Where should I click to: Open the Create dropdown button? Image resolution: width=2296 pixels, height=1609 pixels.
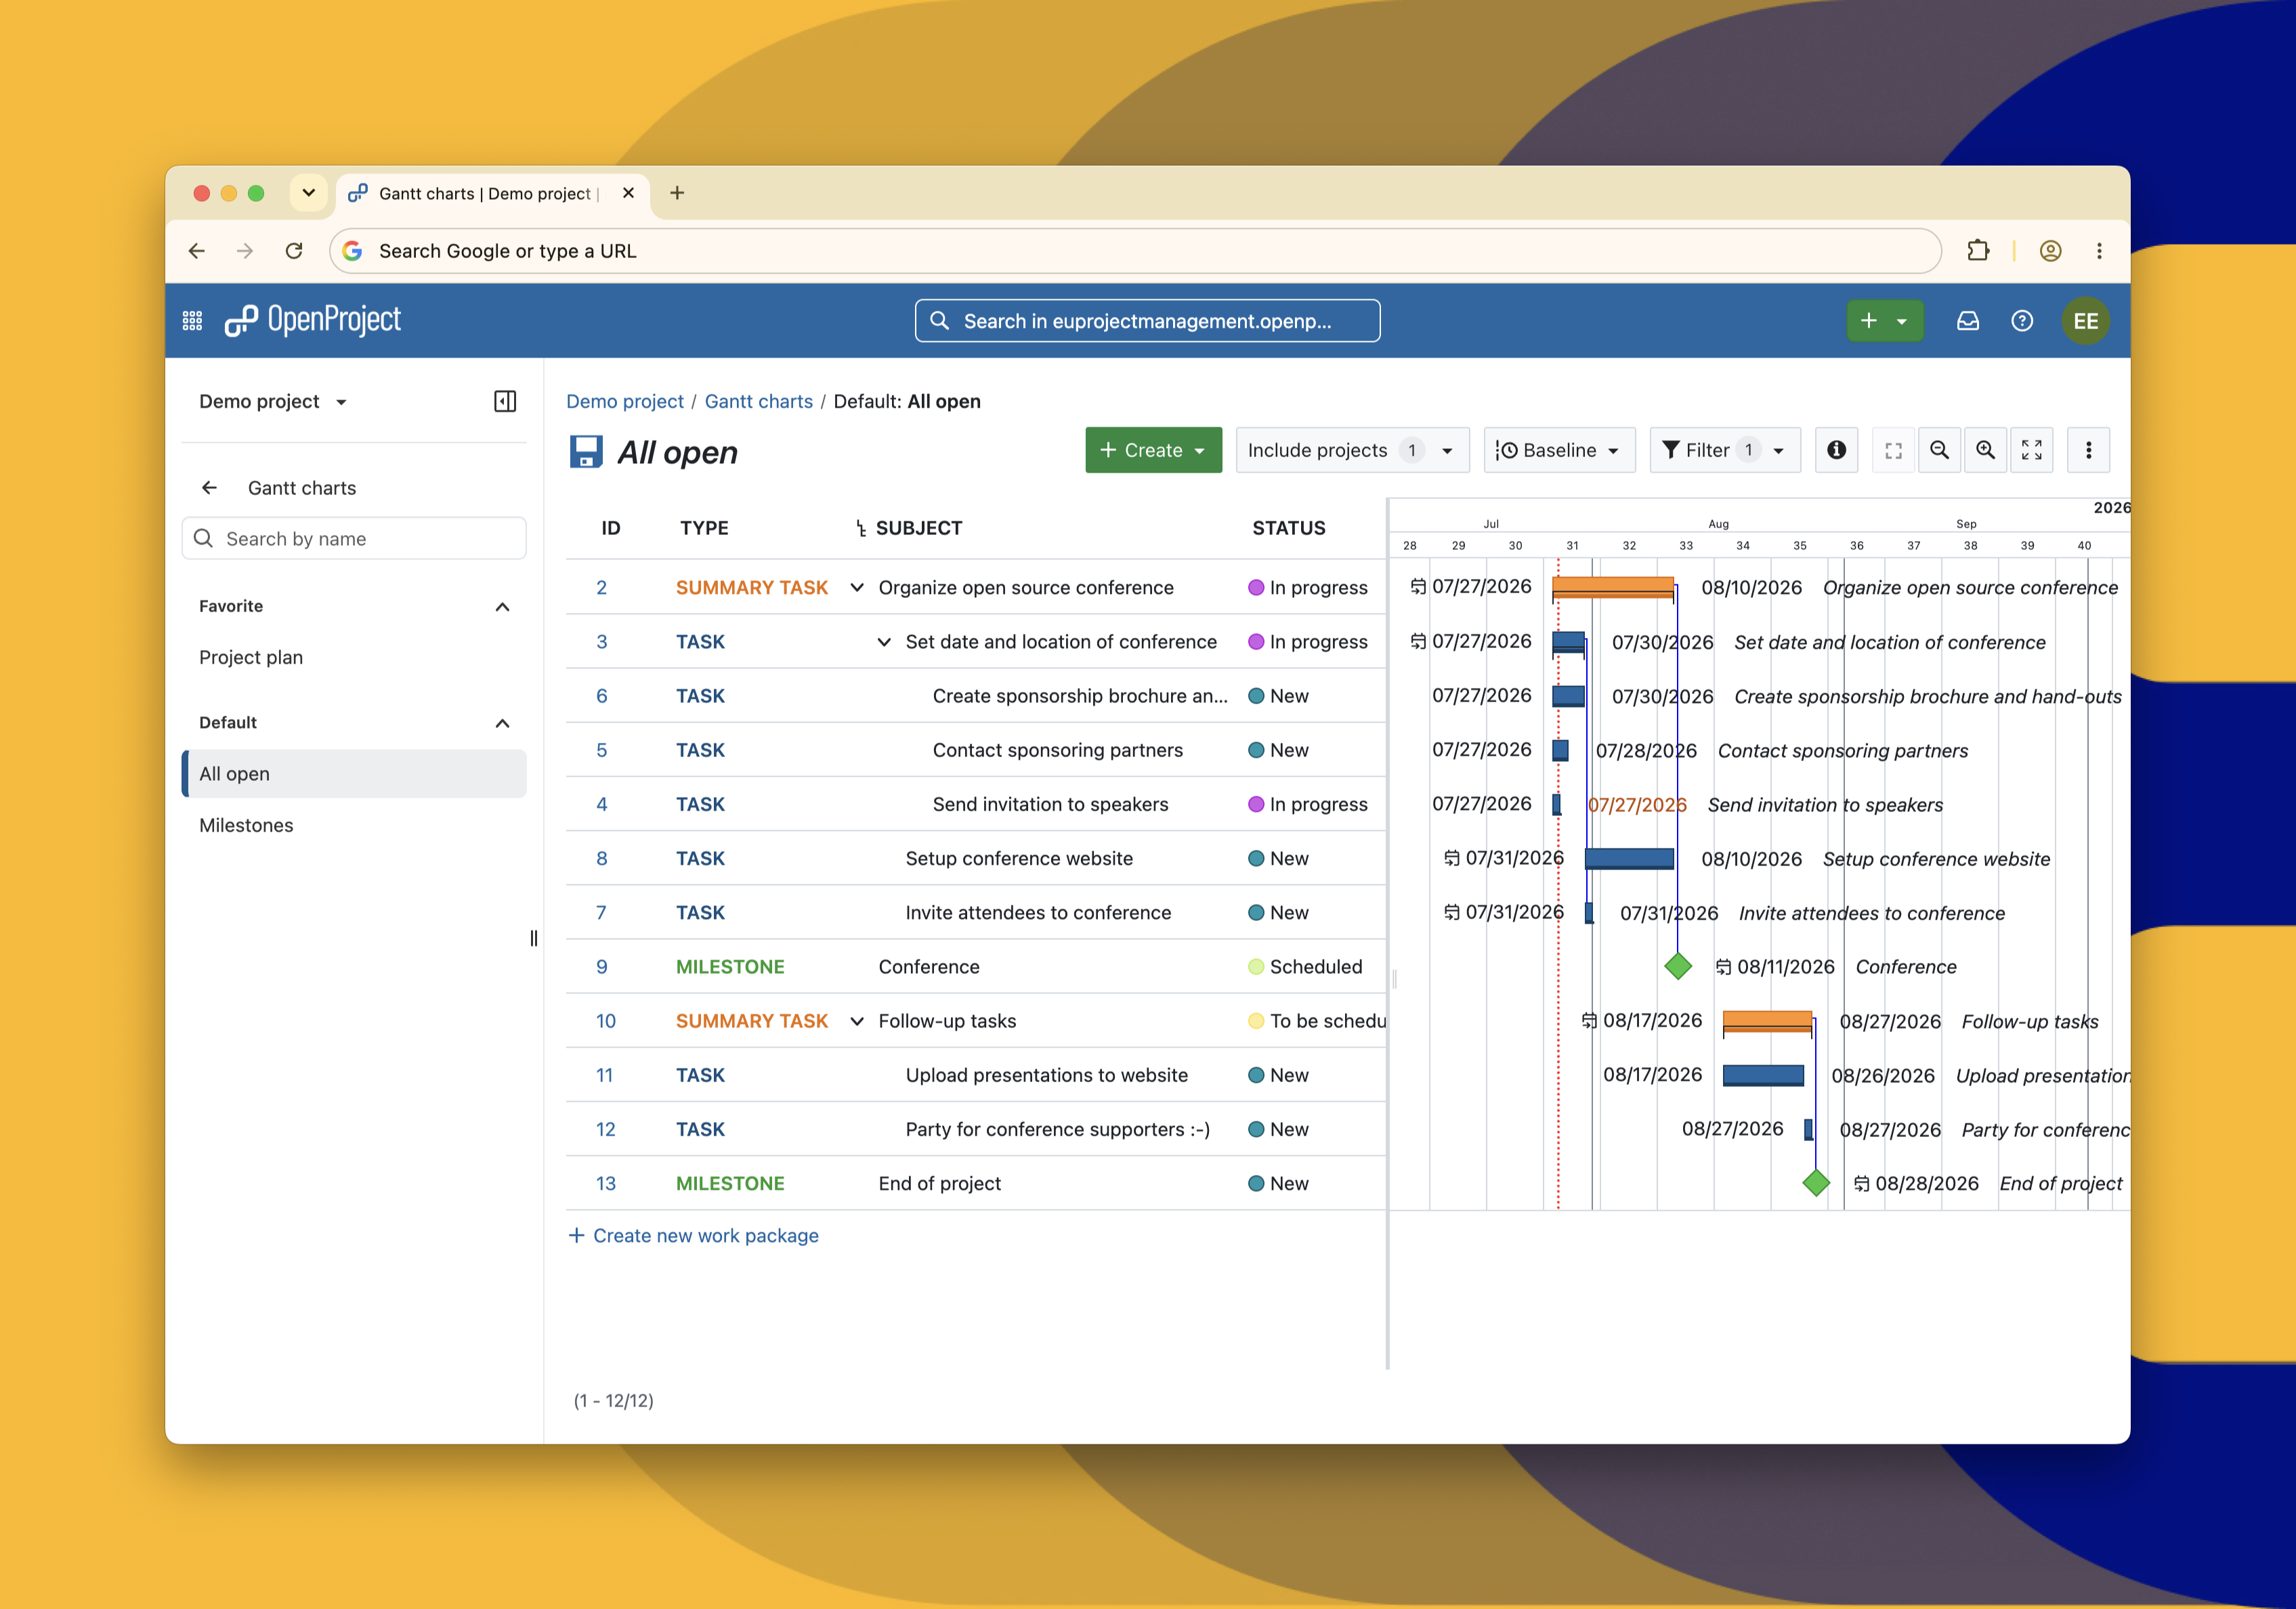point(1153,450)
